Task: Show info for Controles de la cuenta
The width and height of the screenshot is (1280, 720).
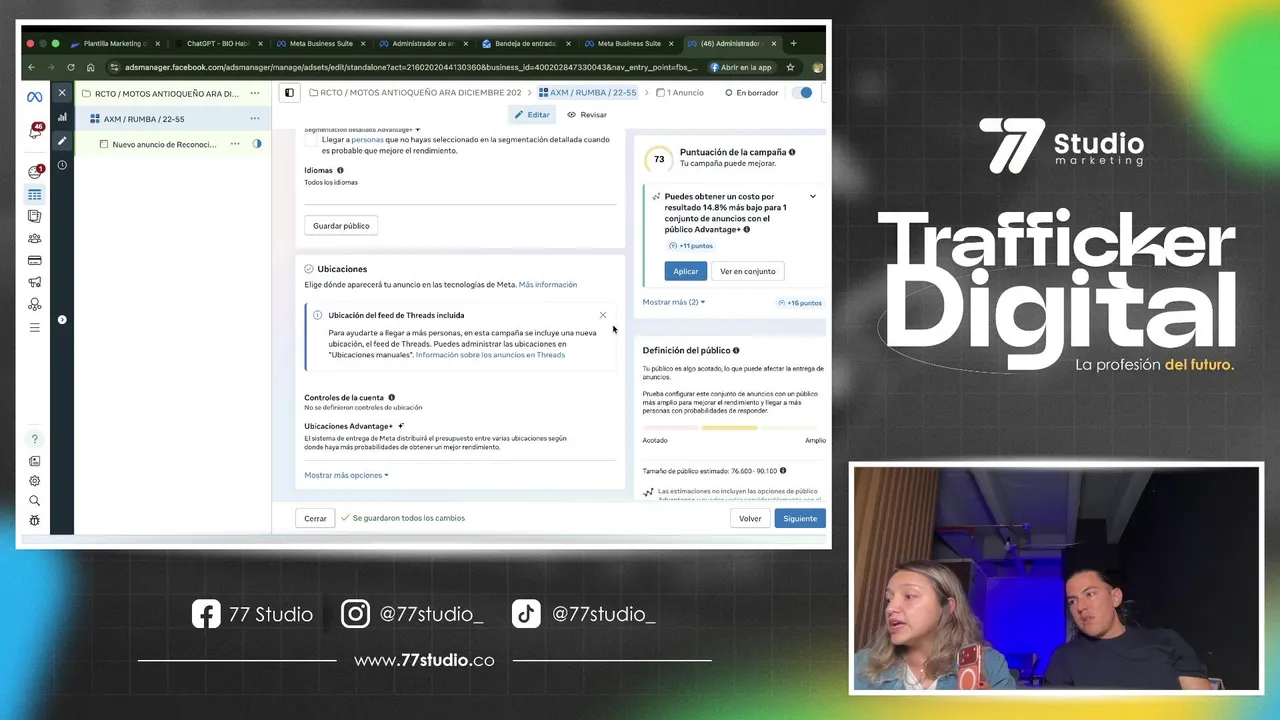Action: (391, 398)
